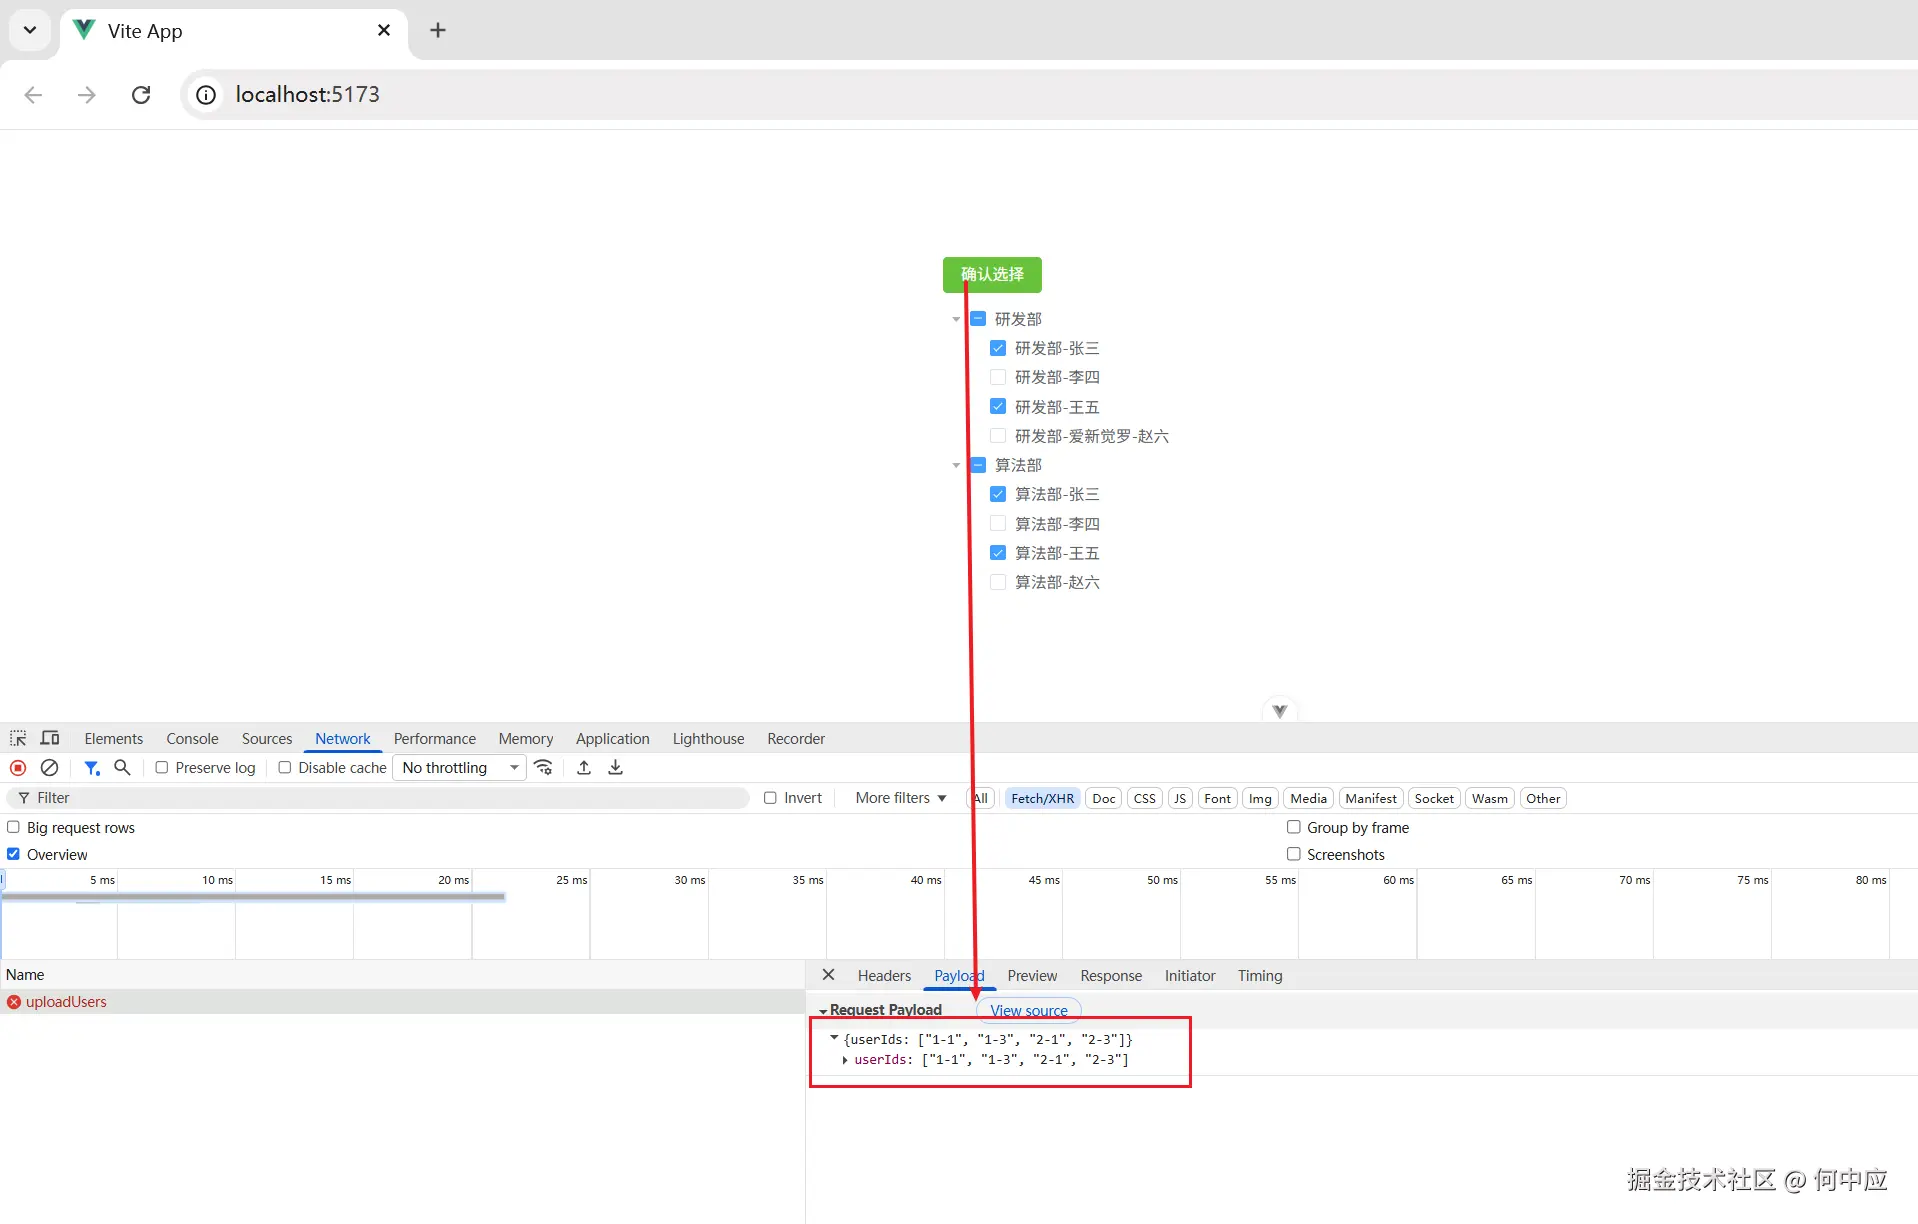Uncheck 研发部-王五
Image resolution: width=1918 pixels, height=1224 pixels.
coord(998,406)
